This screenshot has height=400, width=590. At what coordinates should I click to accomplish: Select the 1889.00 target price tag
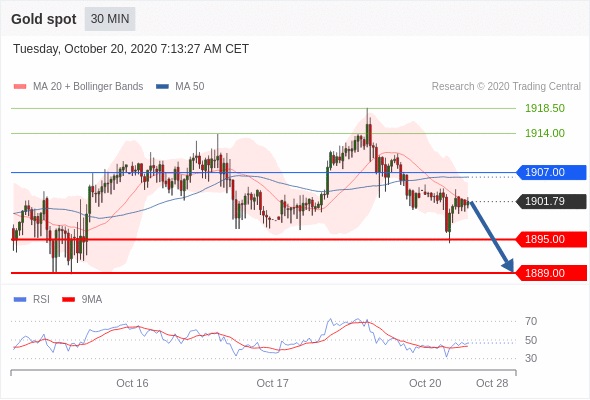551,273
